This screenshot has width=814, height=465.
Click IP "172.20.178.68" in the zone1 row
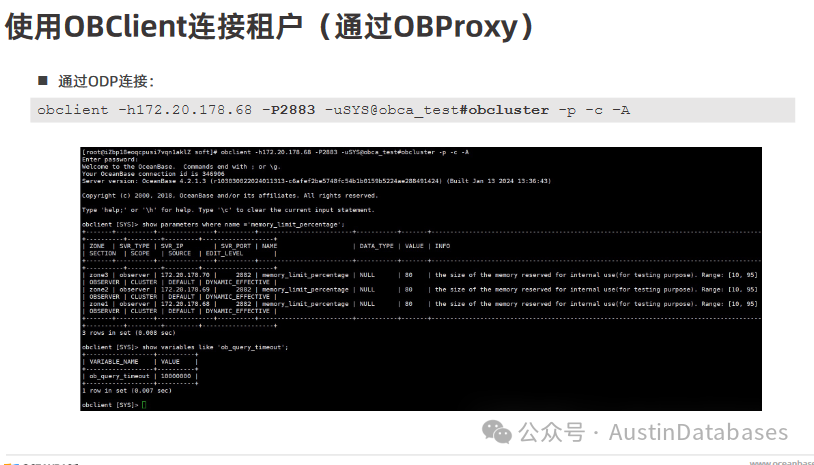(185, 304)
